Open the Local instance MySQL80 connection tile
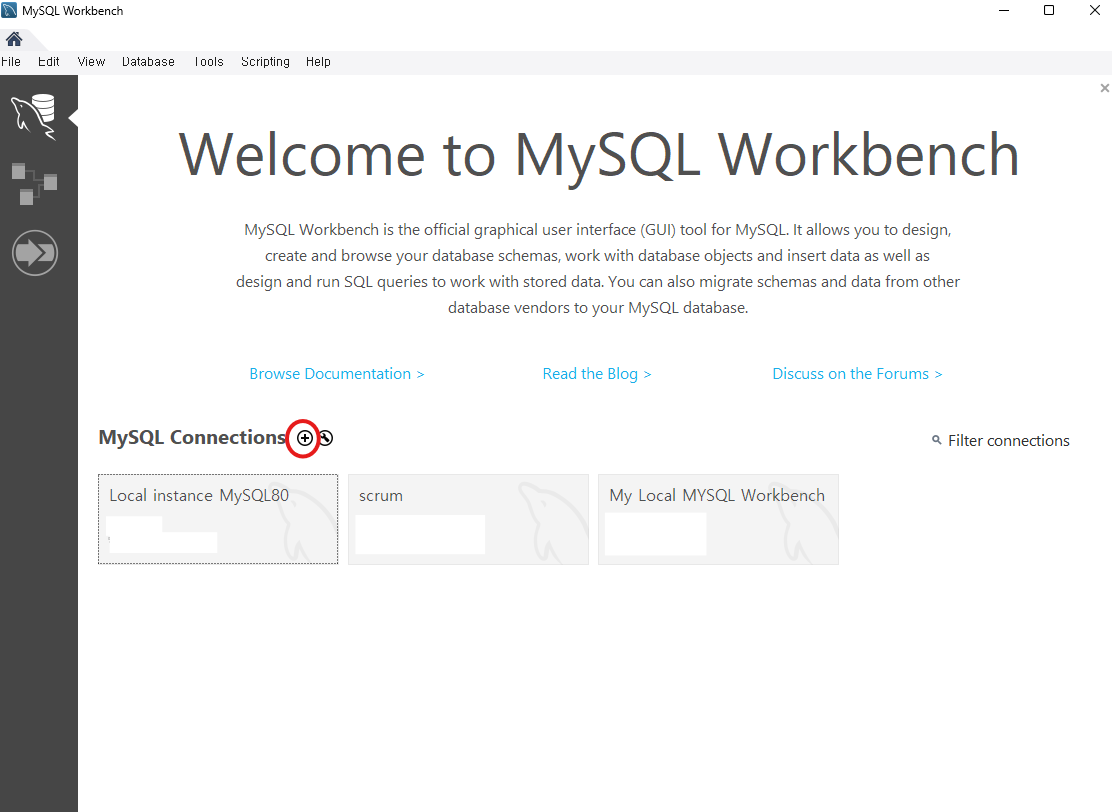The image size is (1112, 812). tap(218, 519)
